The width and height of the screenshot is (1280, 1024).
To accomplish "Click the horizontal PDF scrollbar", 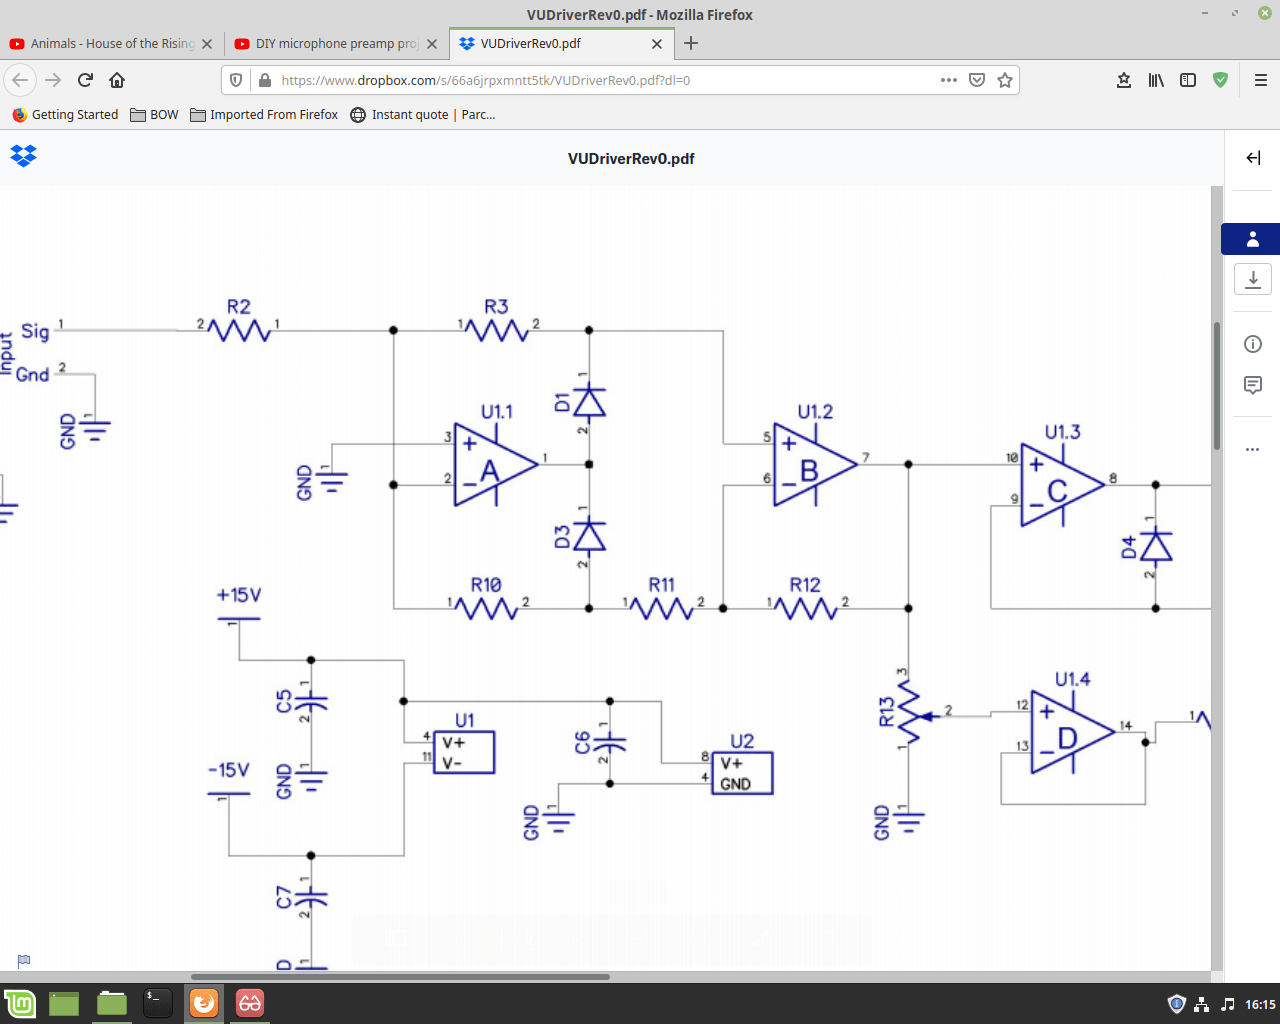I will tap(400, 977).
